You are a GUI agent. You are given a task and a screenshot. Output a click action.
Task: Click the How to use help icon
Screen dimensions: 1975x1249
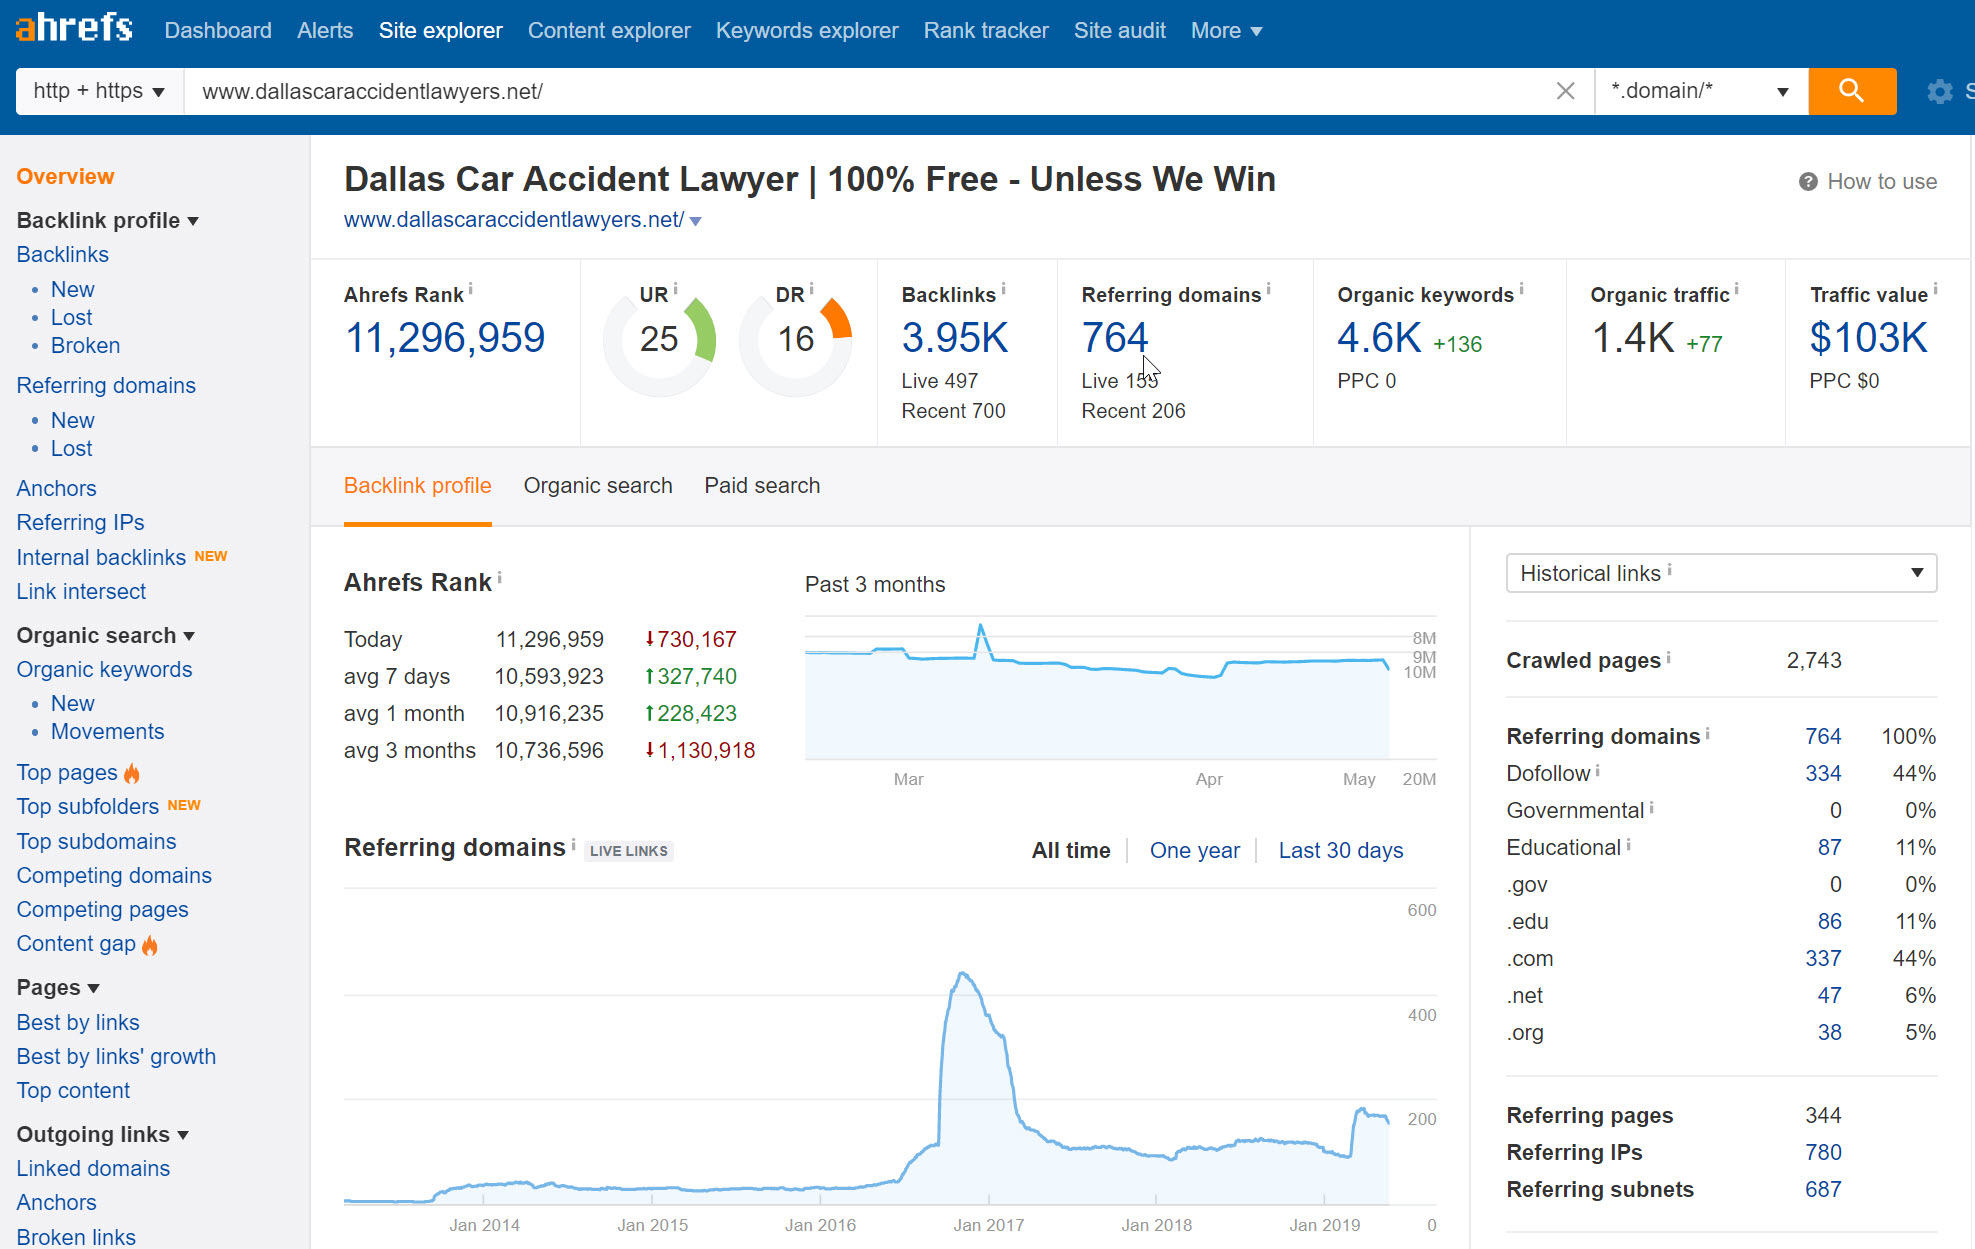pyautogui.click(x=1808, y=182)
